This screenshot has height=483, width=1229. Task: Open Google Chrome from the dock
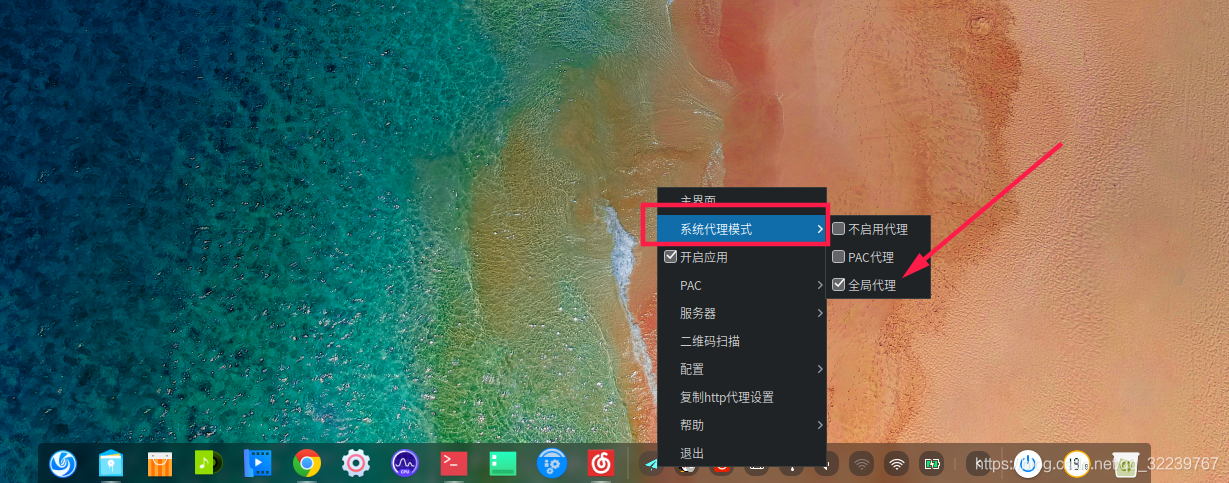[x=307, y=463]
